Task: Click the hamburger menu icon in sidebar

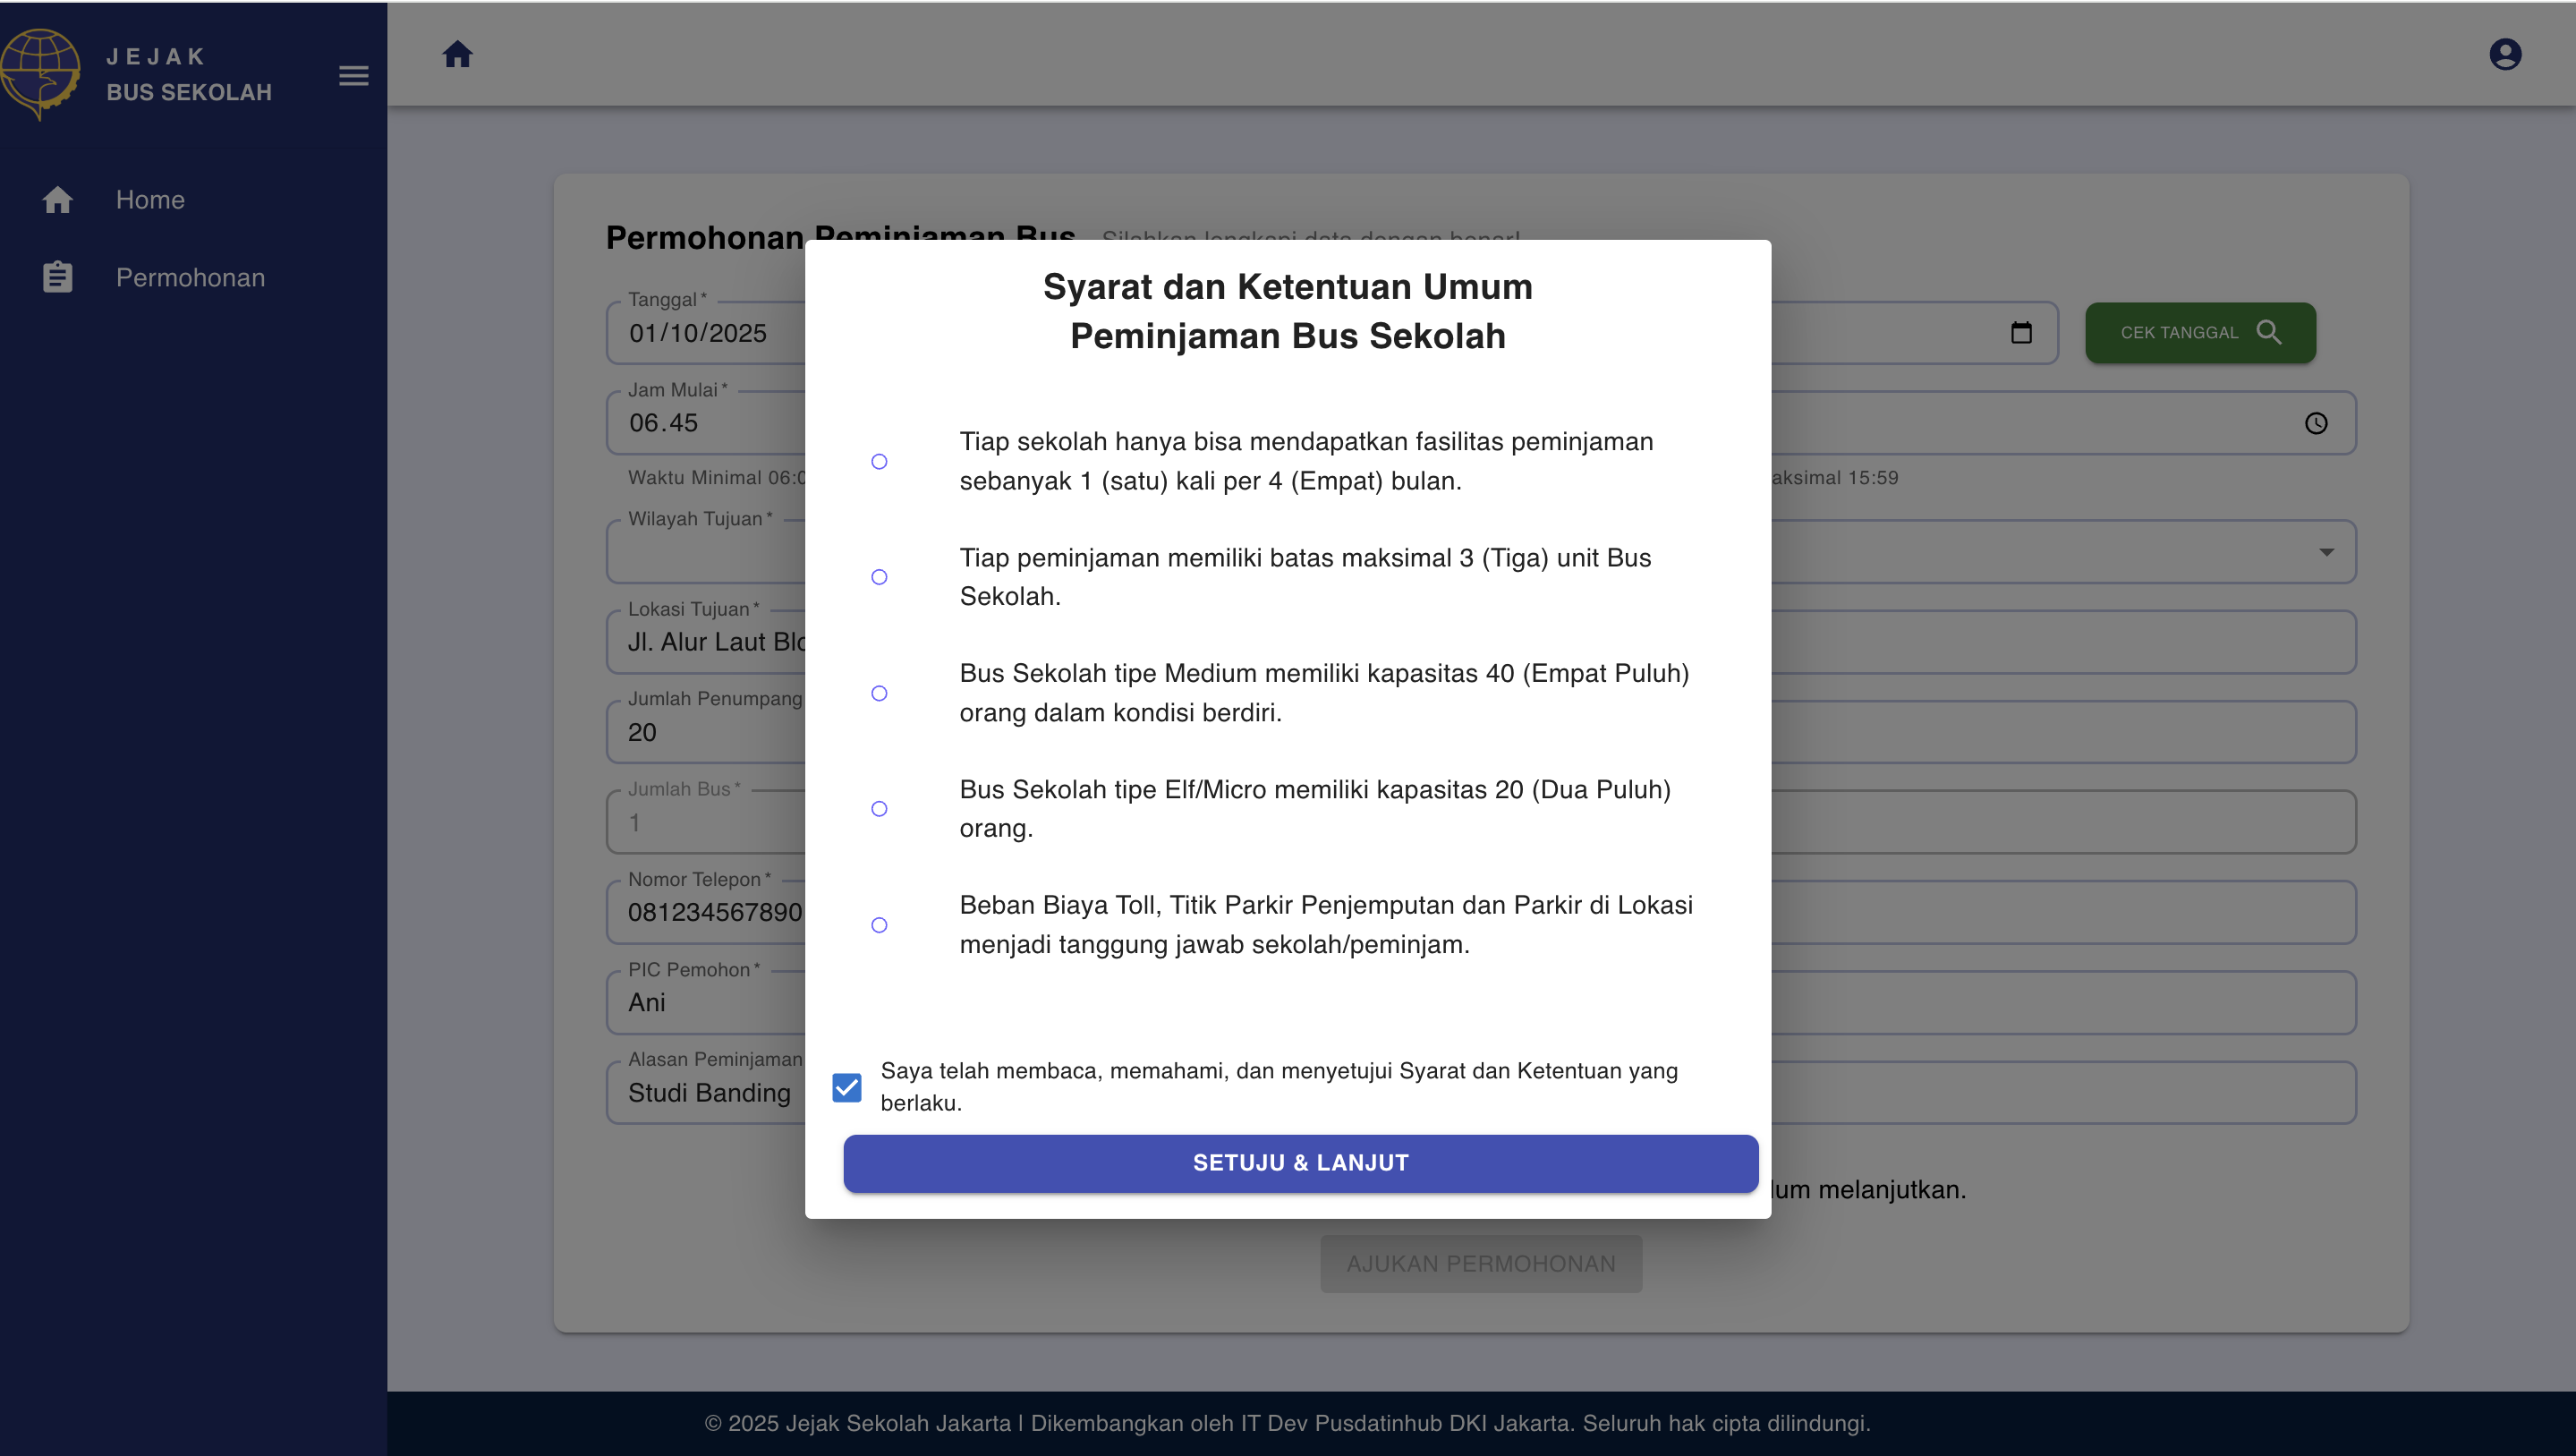Action: [353, 75]
